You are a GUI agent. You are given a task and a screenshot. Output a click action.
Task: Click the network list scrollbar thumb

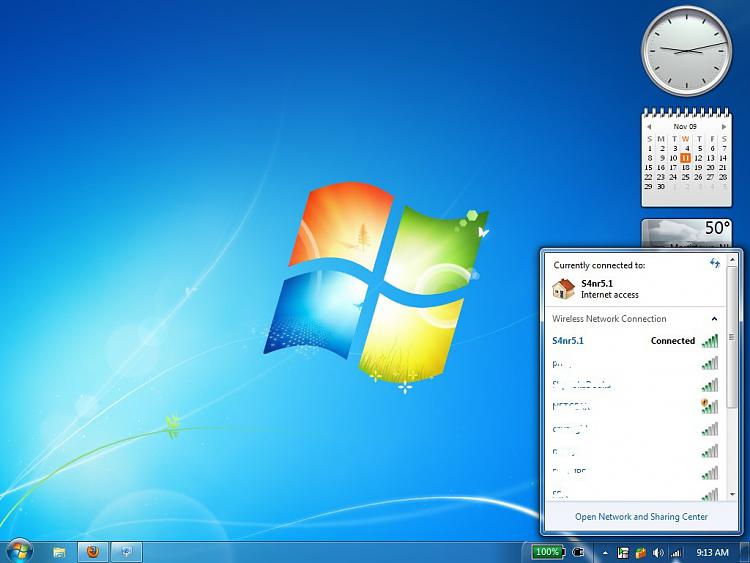pyautogui.click(x=732, y=337)
